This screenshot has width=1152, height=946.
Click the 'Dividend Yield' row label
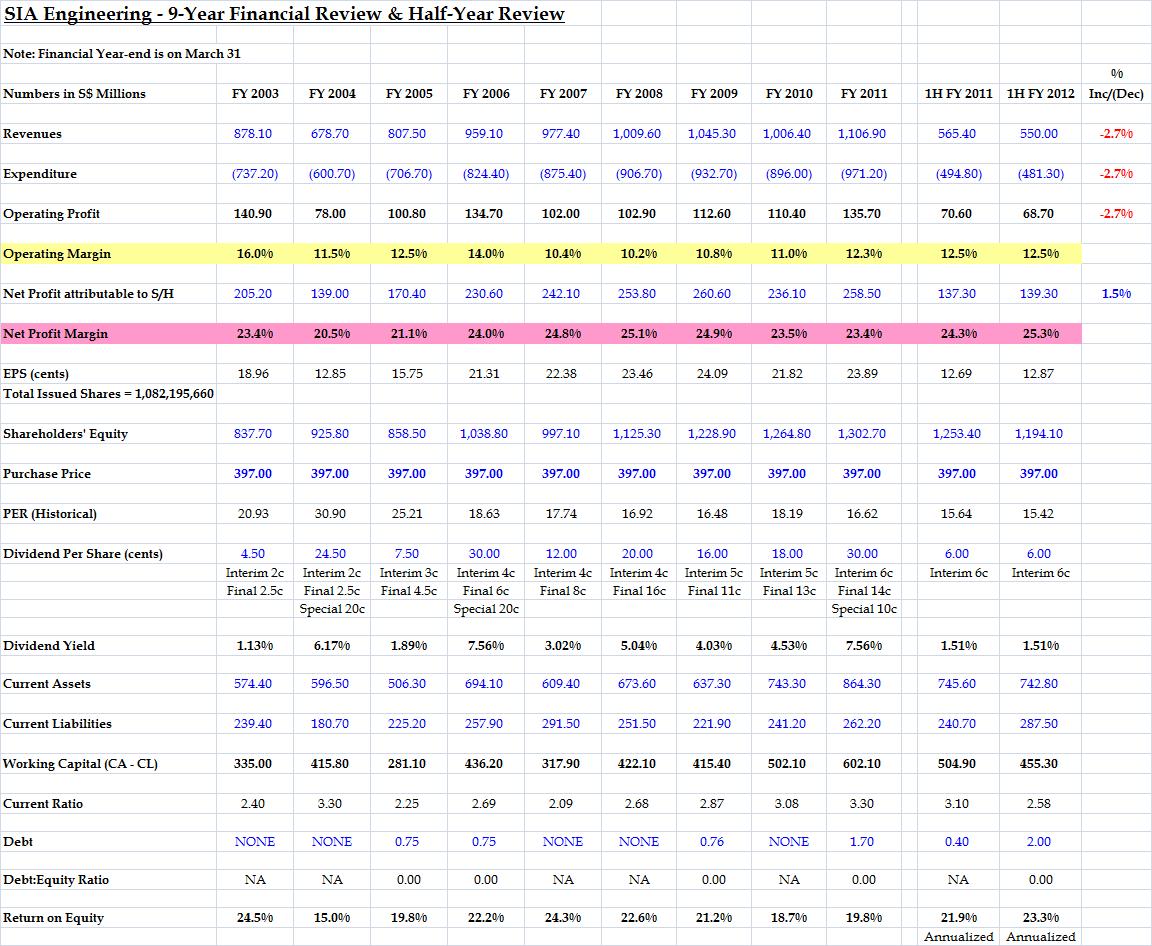pos(48,646)
